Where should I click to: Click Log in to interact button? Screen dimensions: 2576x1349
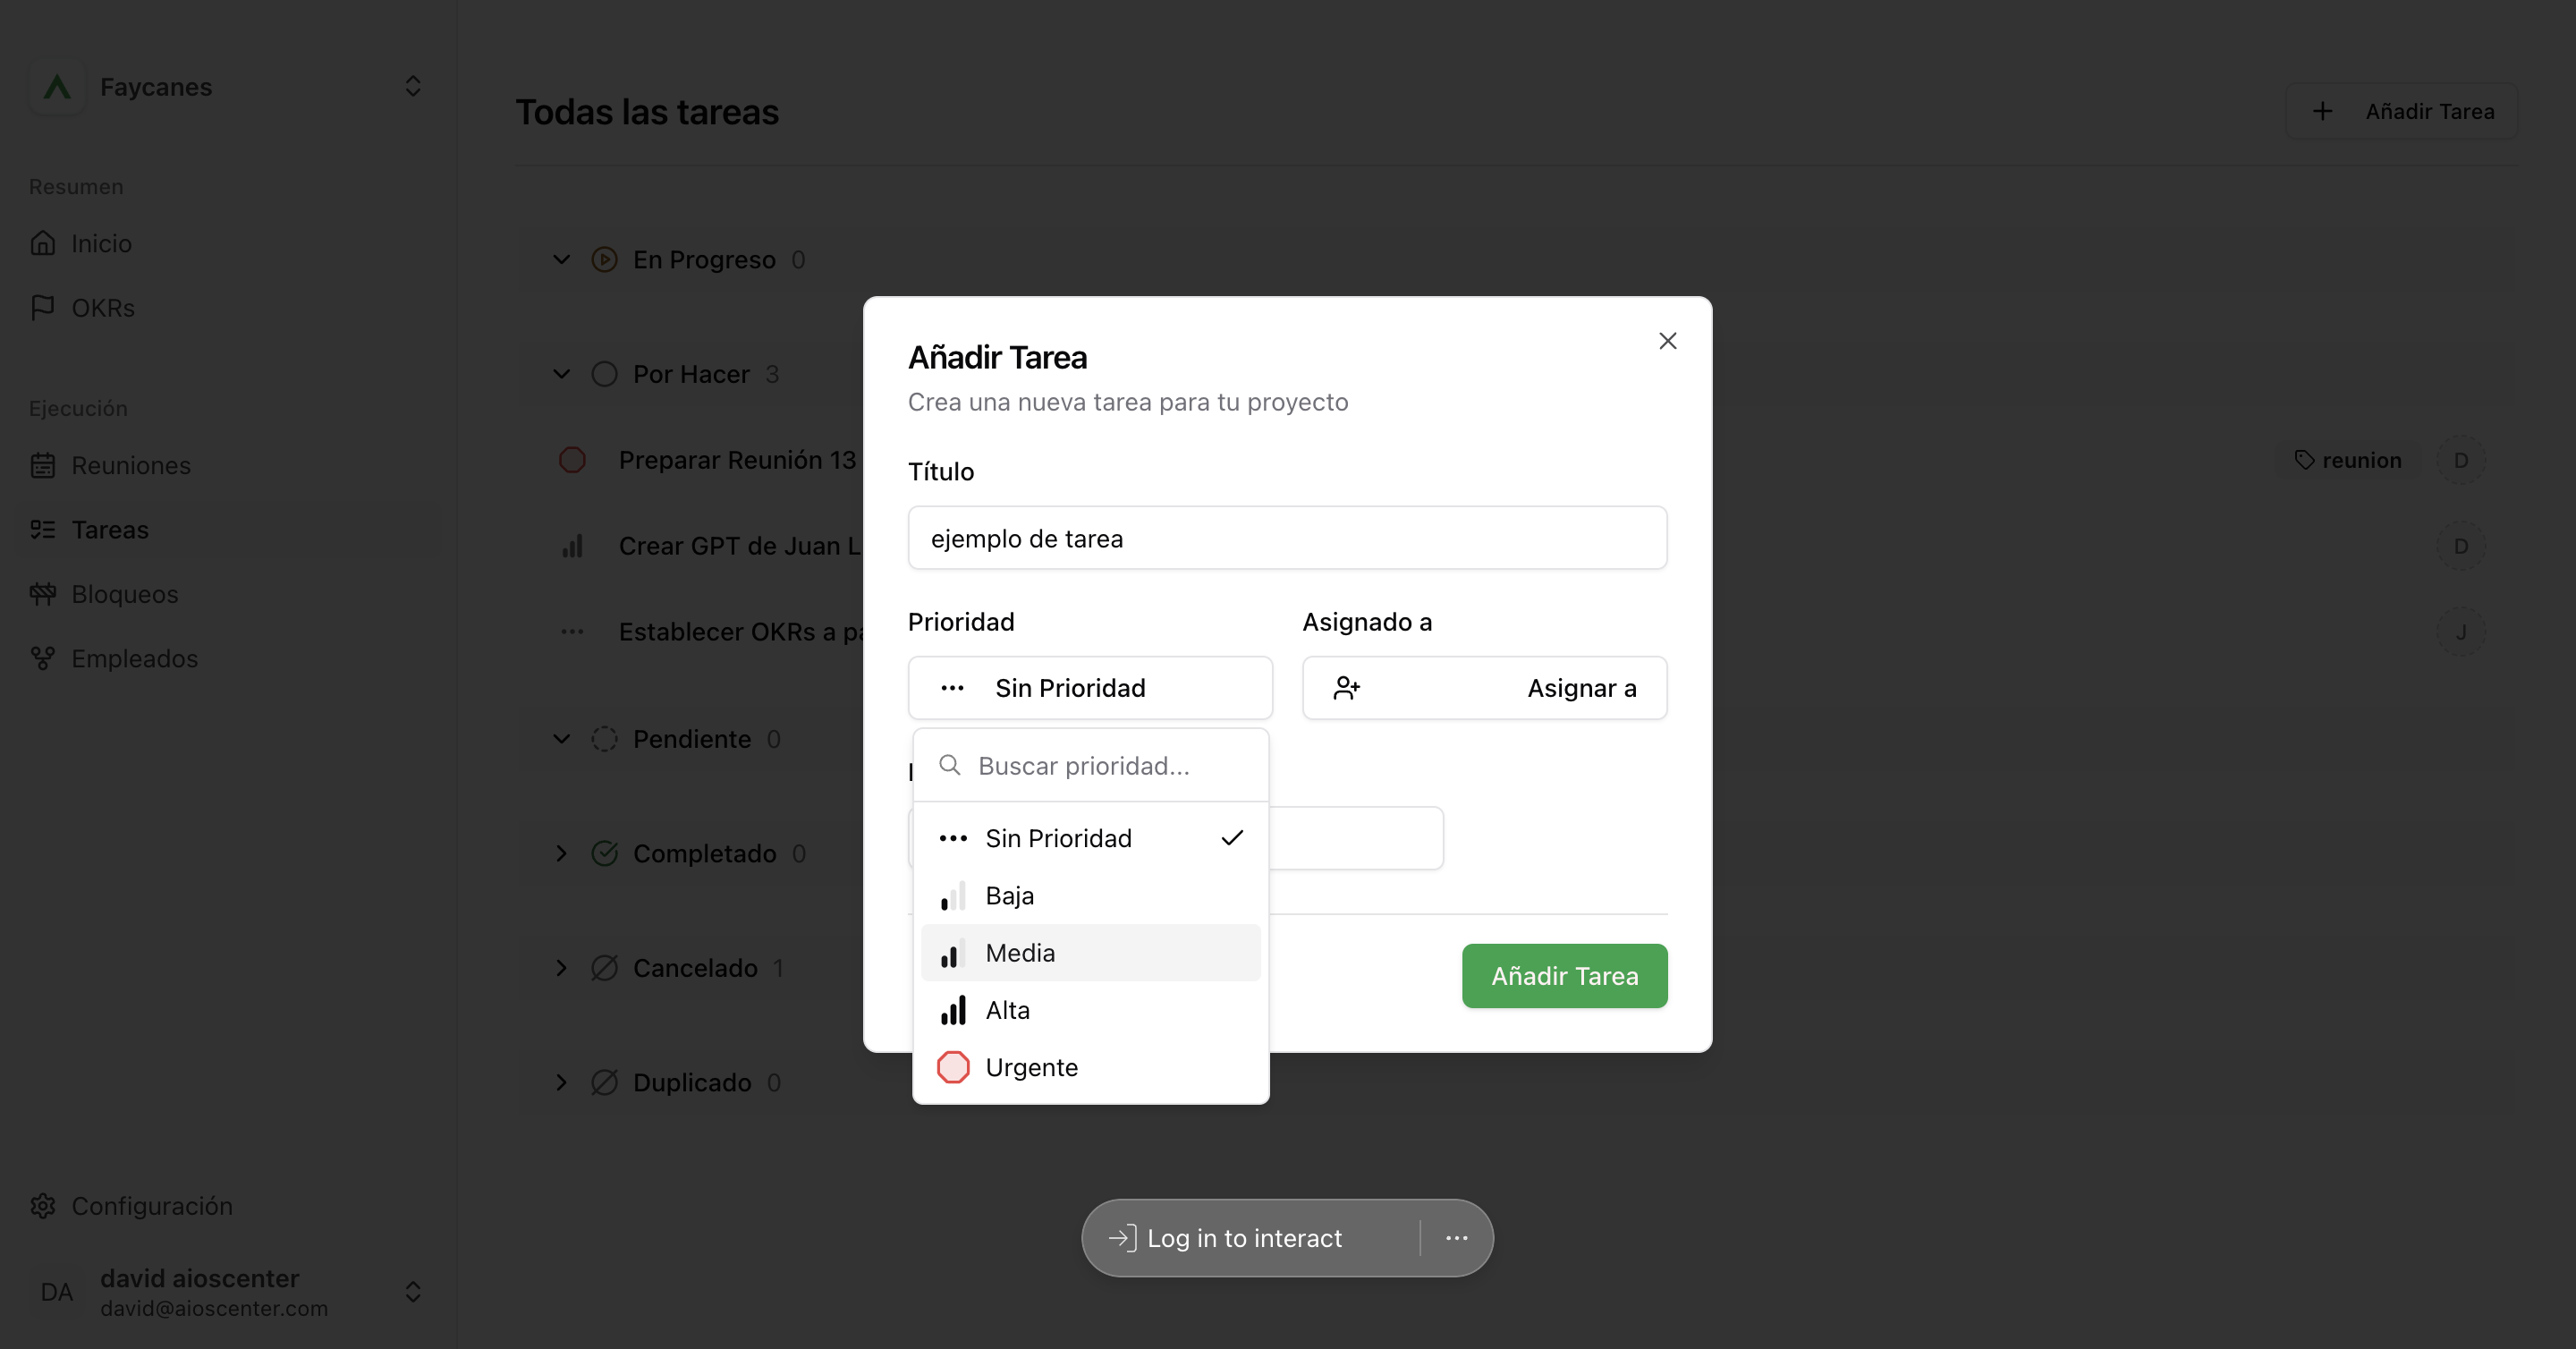pos(1226,1238)
